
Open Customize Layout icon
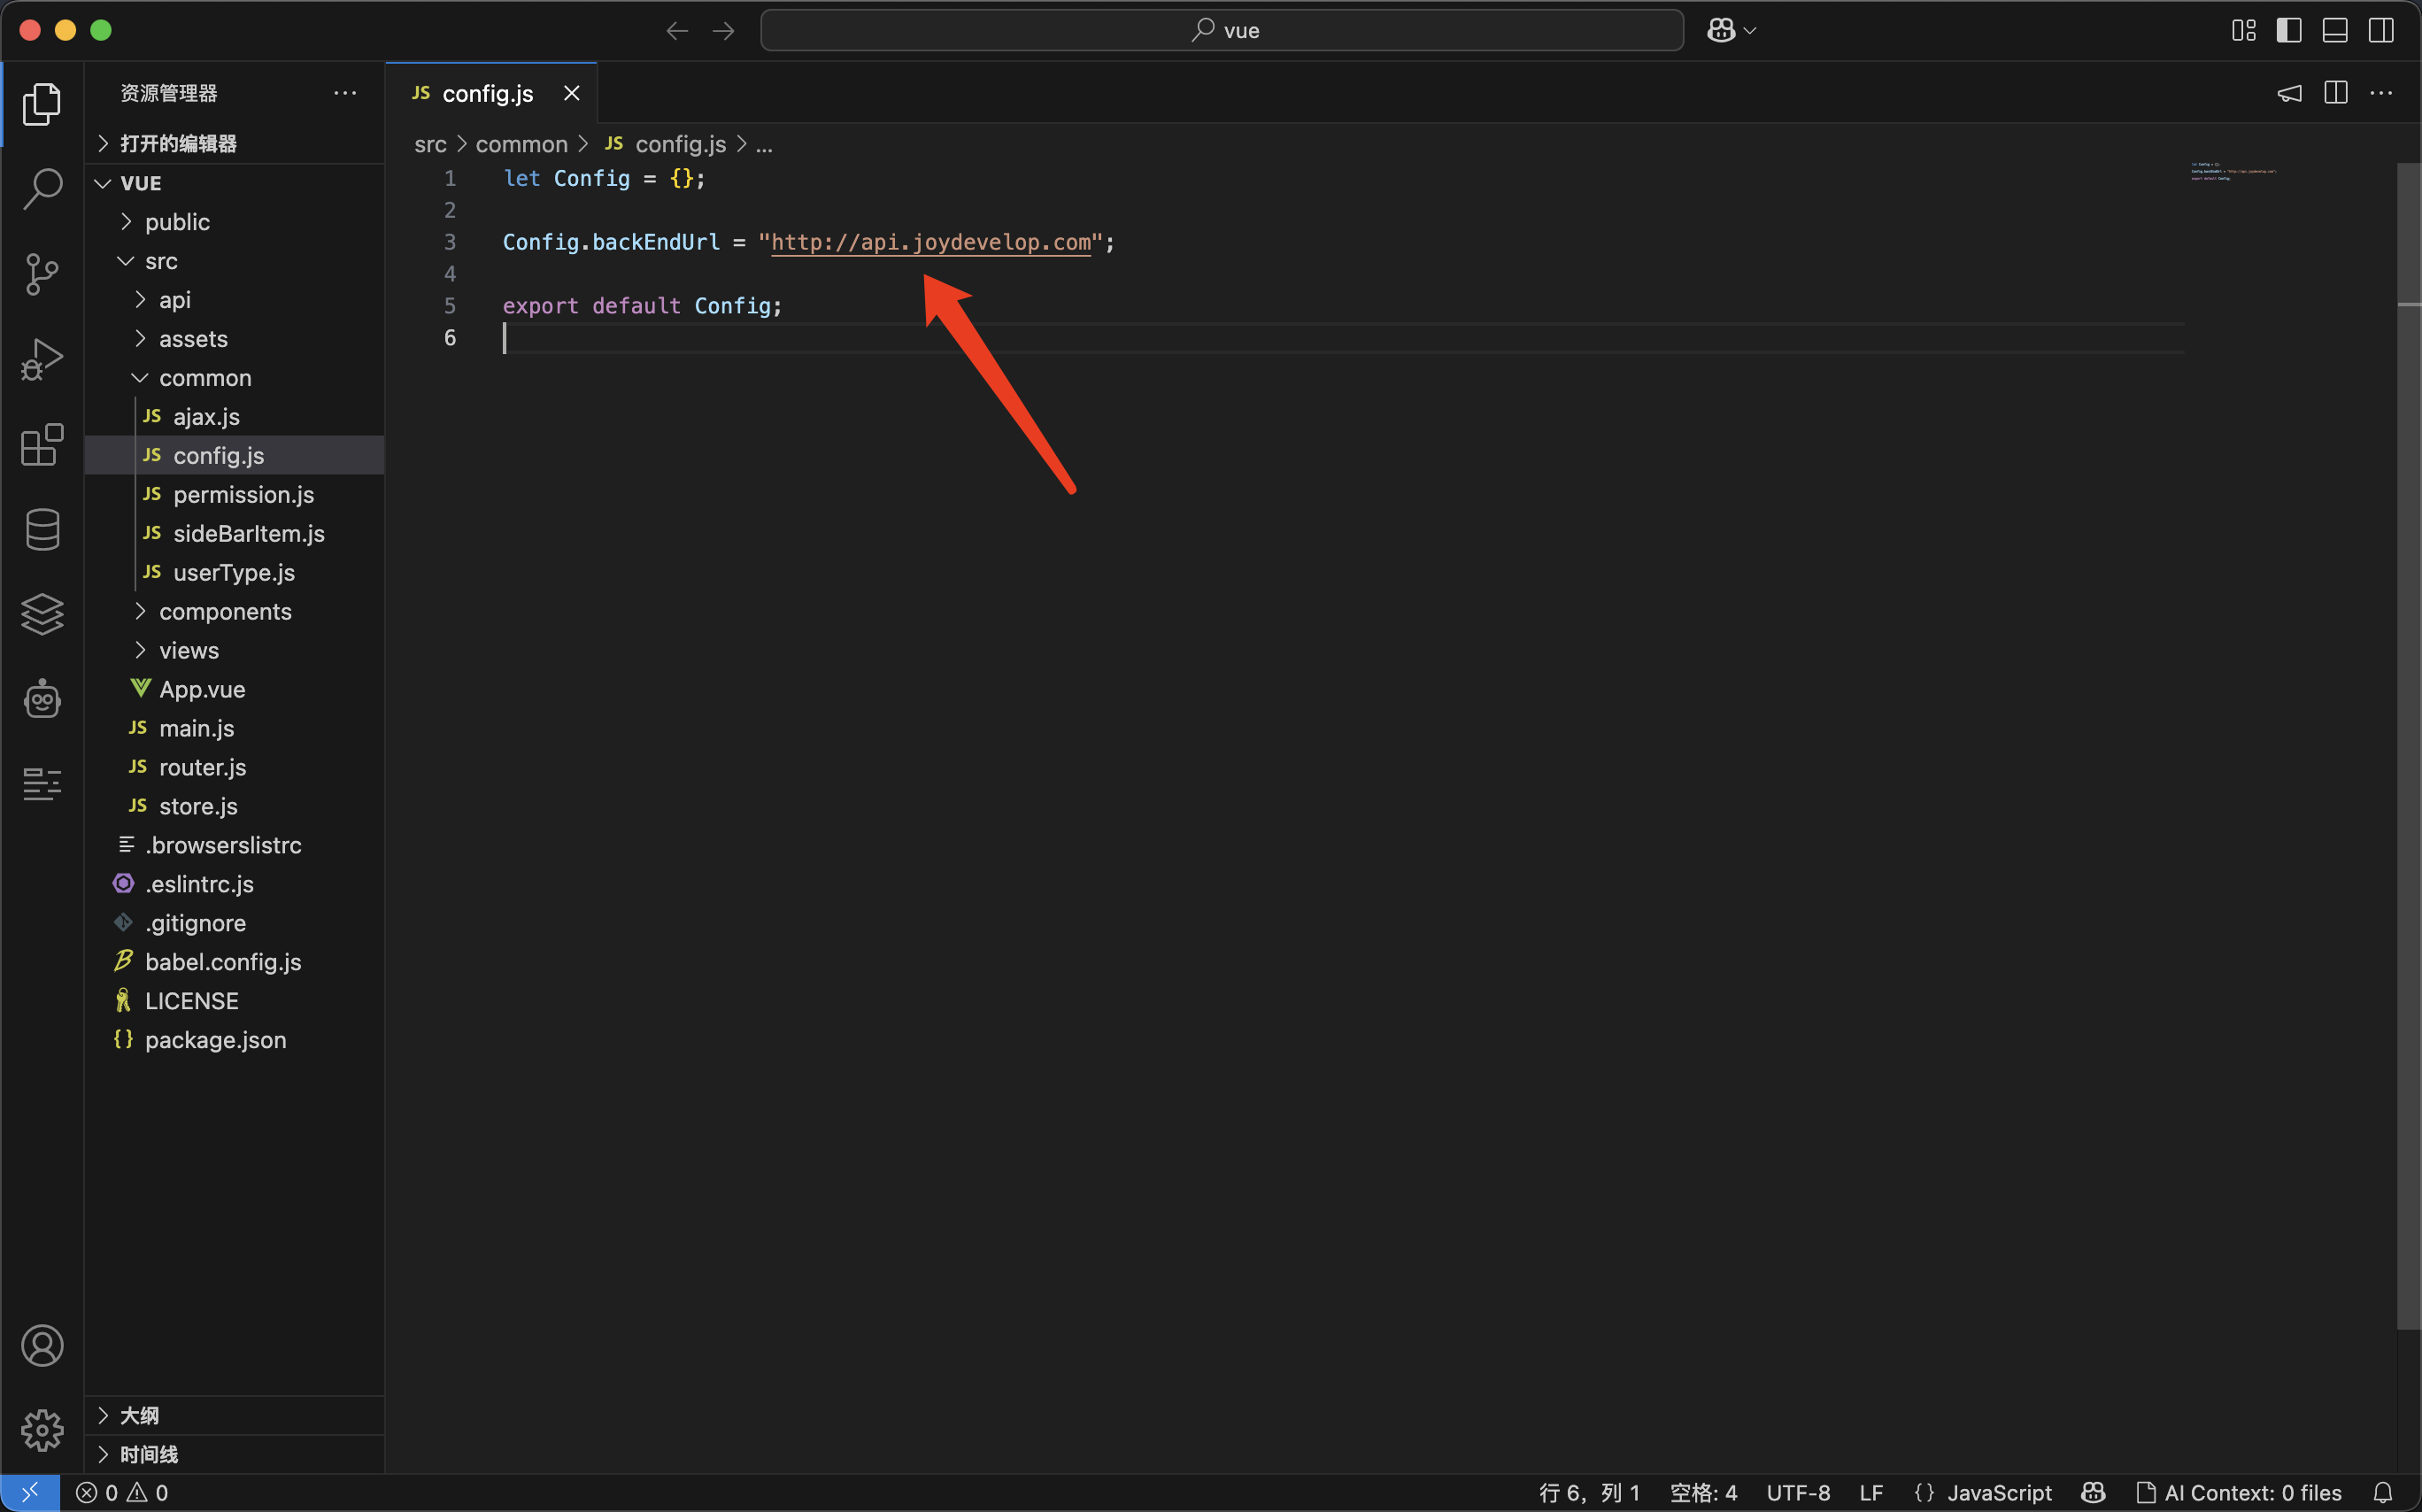click(2243, 31)
